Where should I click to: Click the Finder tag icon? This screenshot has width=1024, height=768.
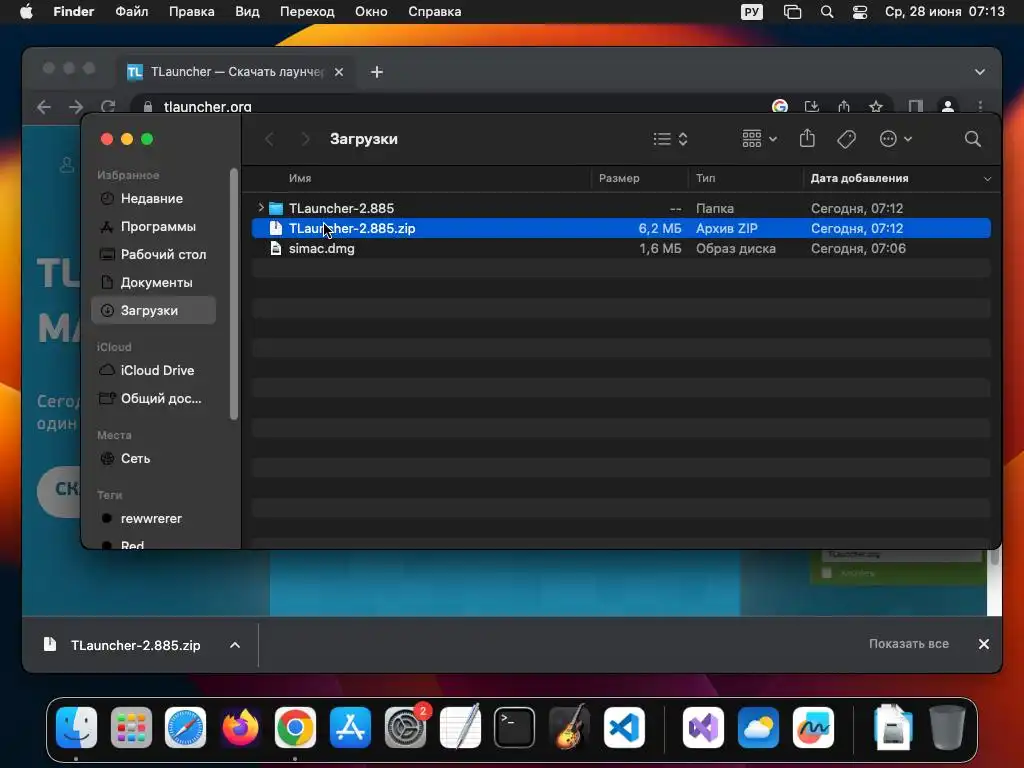(x=846, y=139)
